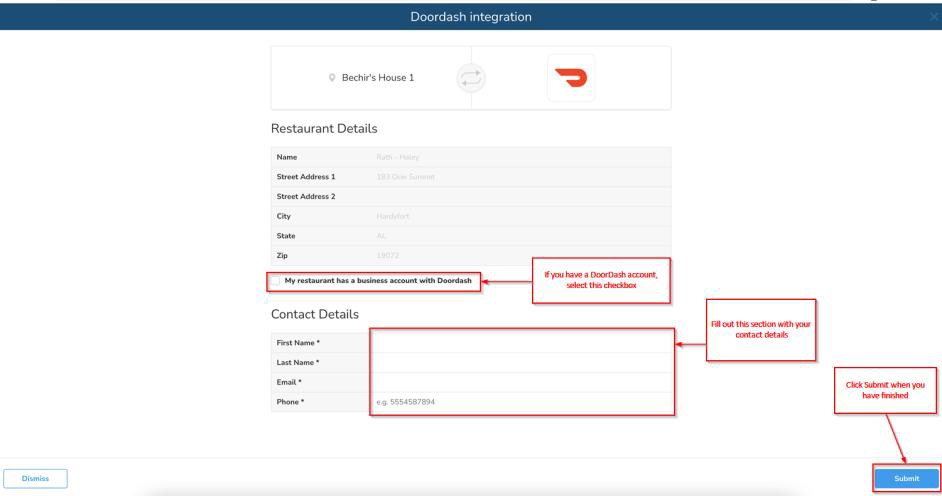Enable the Doordash business account checkbox
942x496 pixels.
(x=277, y=280)
